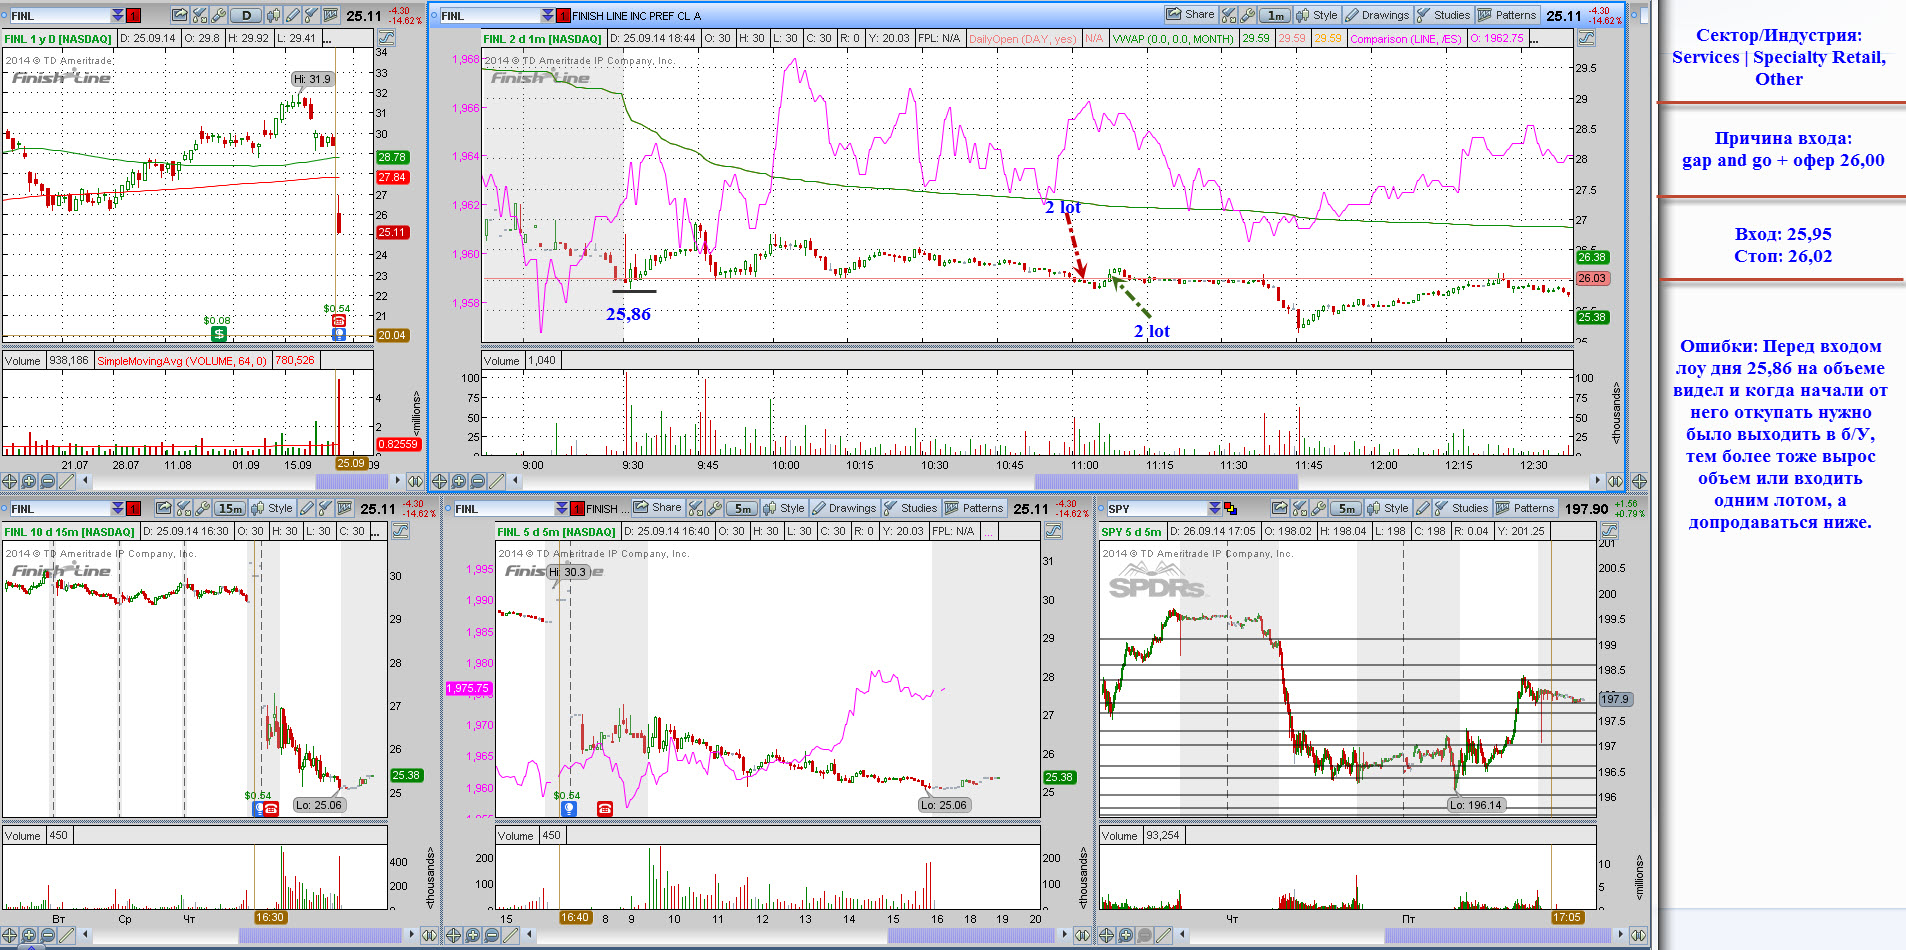Expand symbol dropdown arrow in the SPY chart
The image size is (1906, 950).
click(x=1215, y=508)
